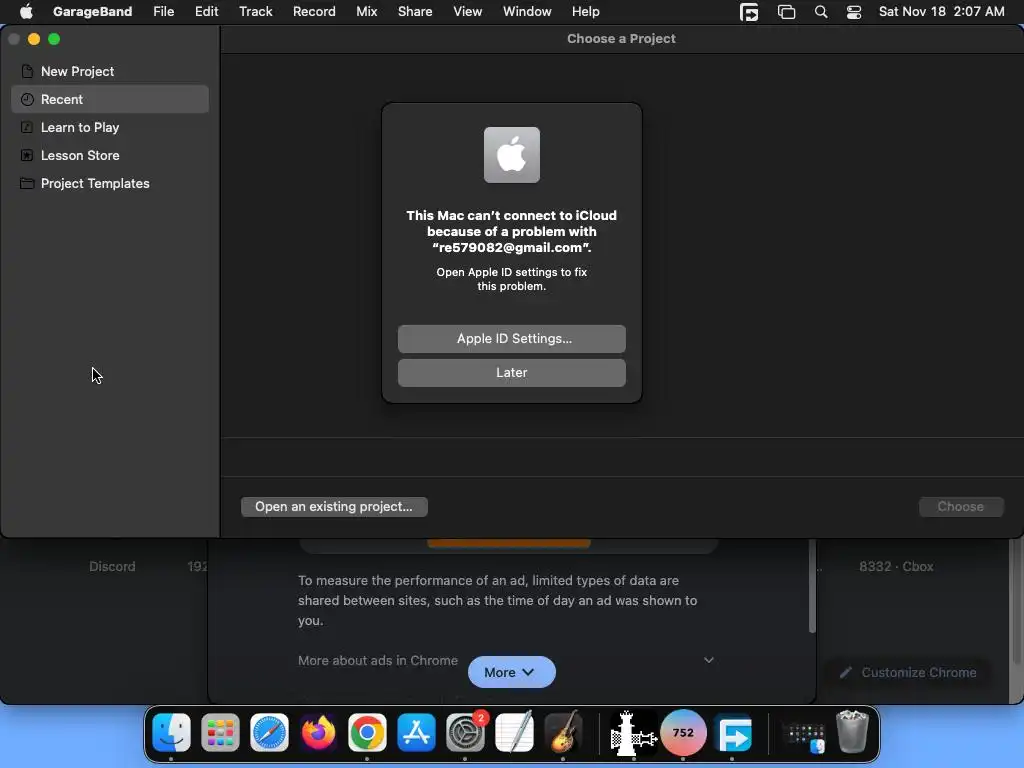This screenshot has width=1024, height=768.
Task: Open the Window menu
Action: tap(527, 11)
